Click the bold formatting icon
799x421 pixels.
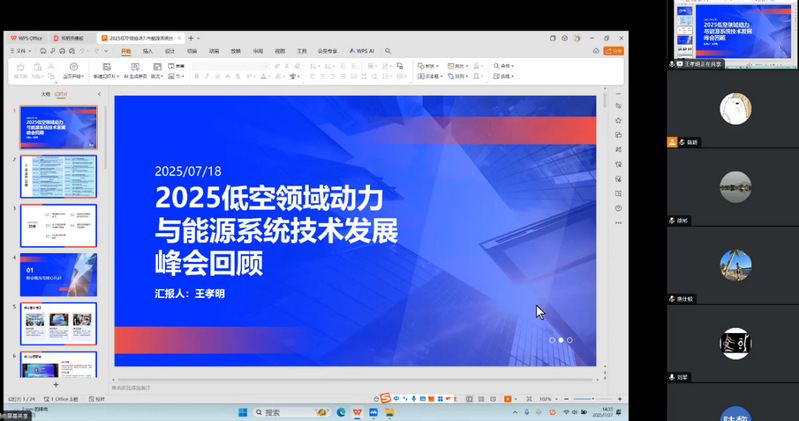point(197,76)
